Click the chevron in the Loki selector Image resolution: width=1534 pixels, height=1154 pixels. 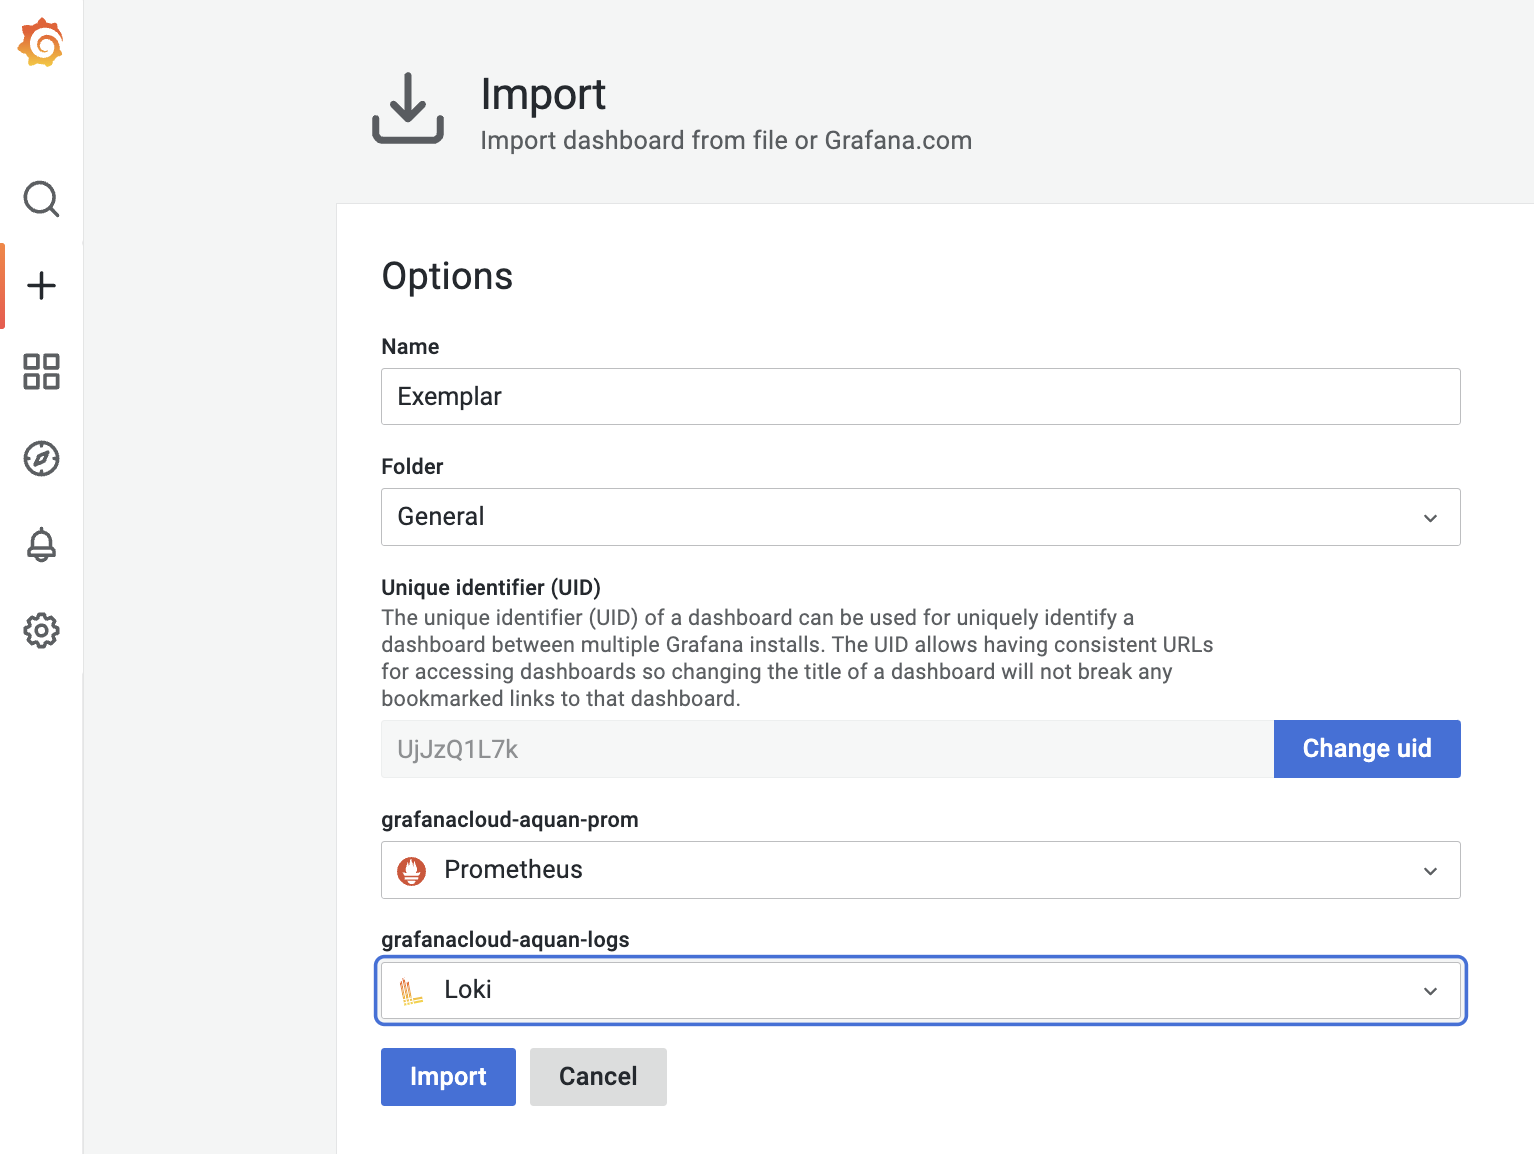point(1430,991)
